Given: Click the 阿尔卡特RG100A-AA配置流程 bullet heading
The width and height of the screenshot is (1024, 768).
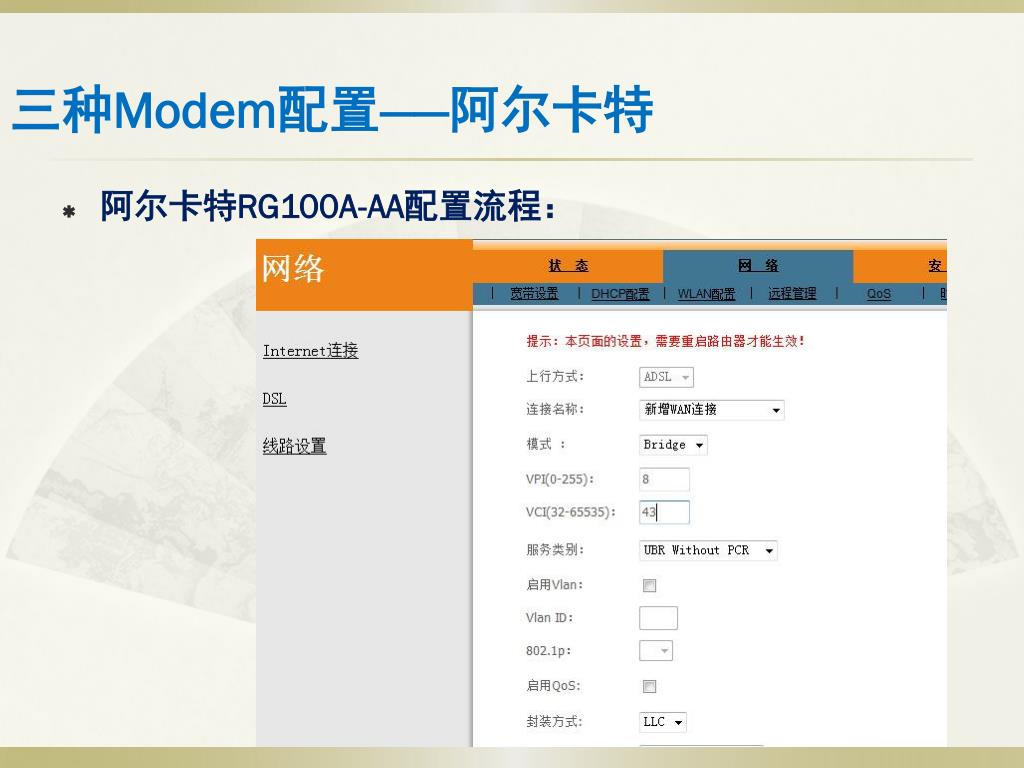Looking at the screenshot, I should pos(327,206).
